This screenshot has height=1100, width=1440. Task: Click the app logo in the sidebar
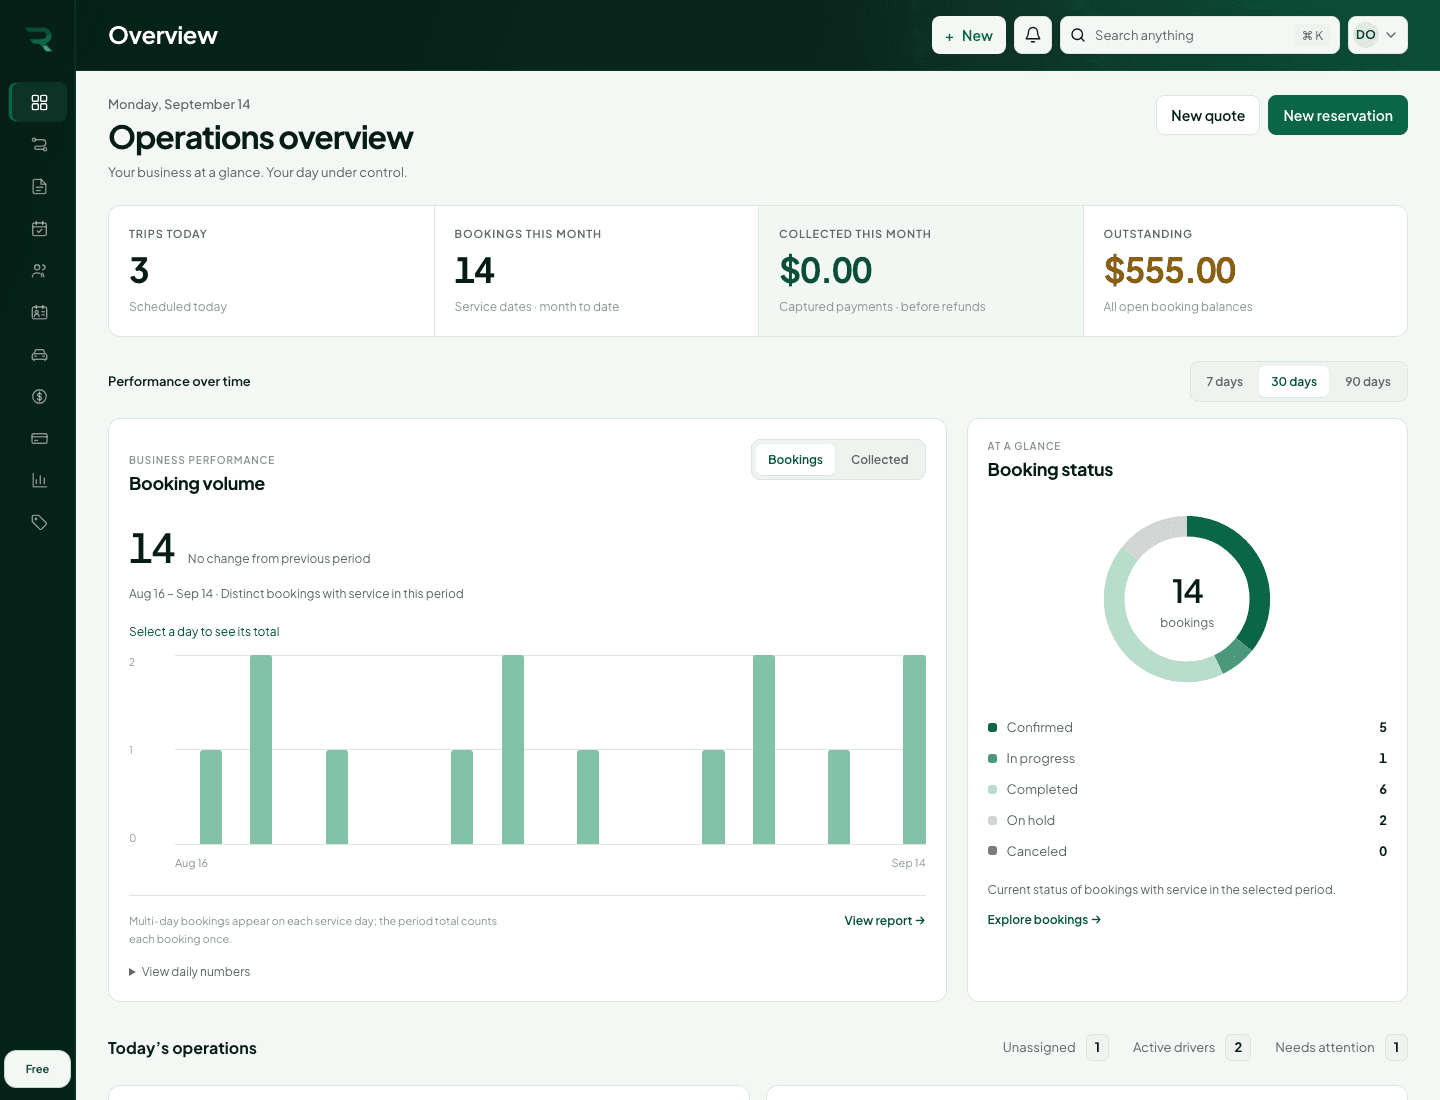click(x=39, y=39)
